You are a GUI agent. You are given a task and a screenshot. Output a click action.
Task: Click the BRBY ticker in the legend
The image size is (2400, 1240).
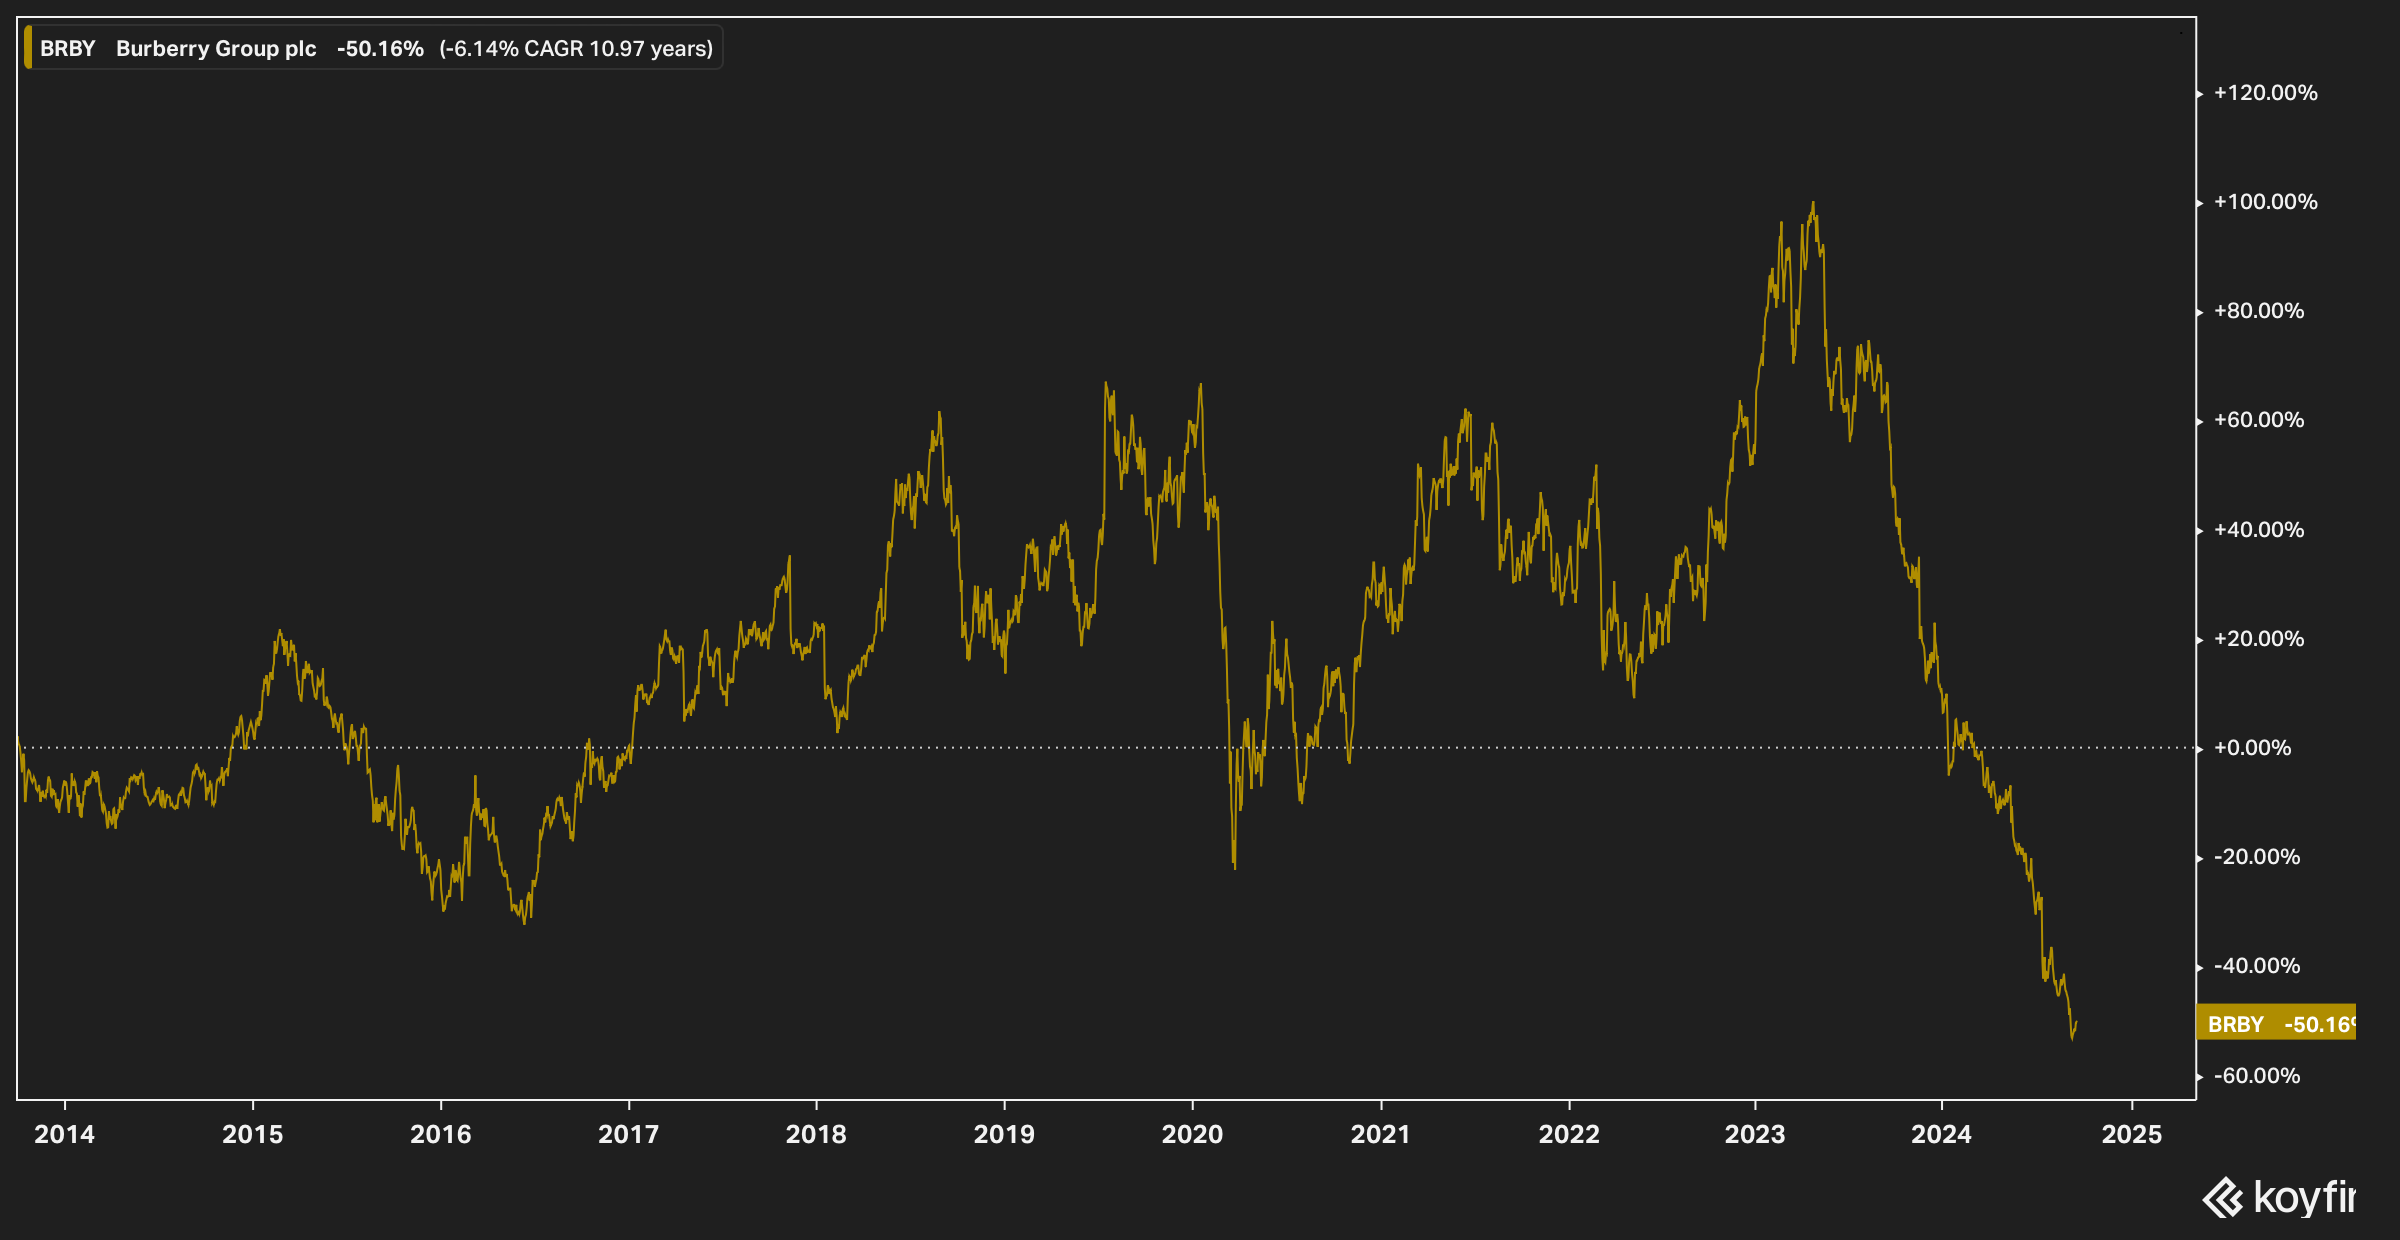(x=68, y=49)
